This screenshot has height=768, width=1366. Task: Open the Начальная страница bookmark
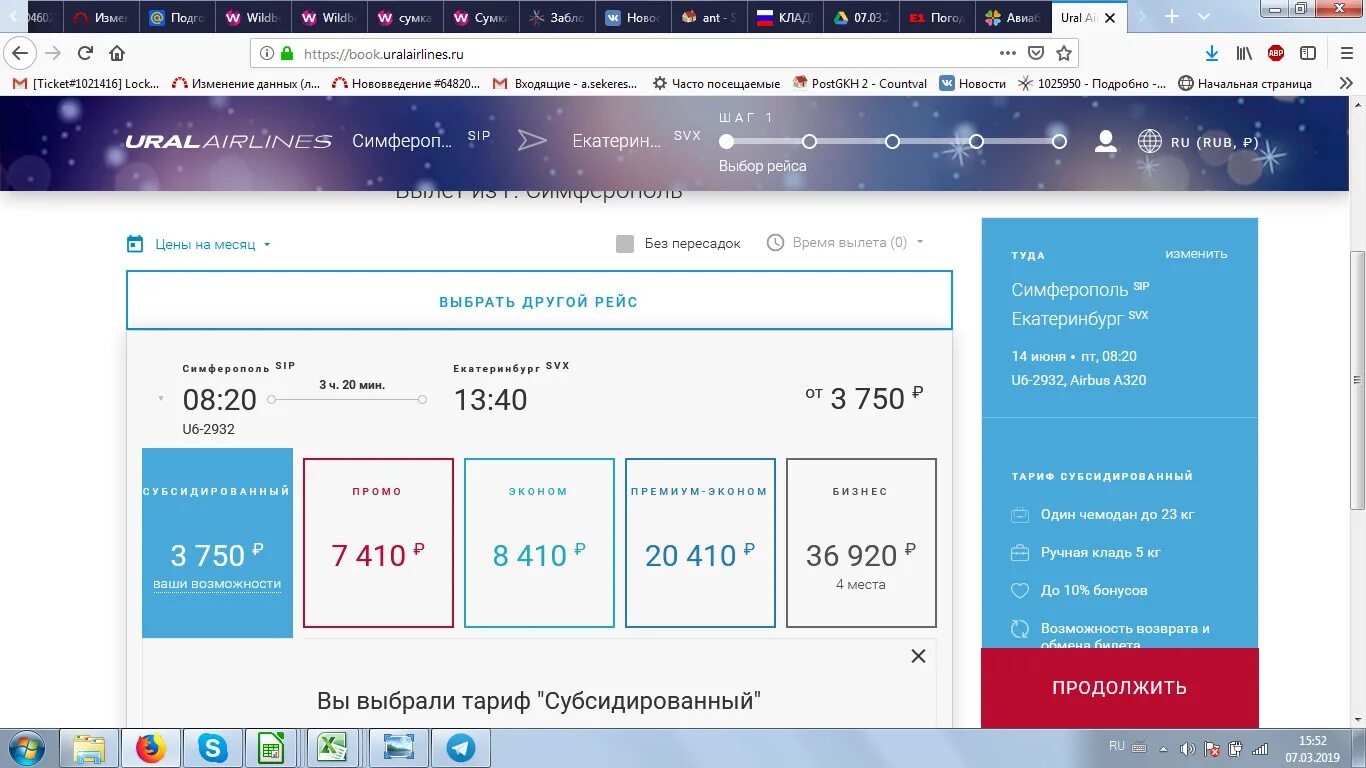tap(1245, 84)
